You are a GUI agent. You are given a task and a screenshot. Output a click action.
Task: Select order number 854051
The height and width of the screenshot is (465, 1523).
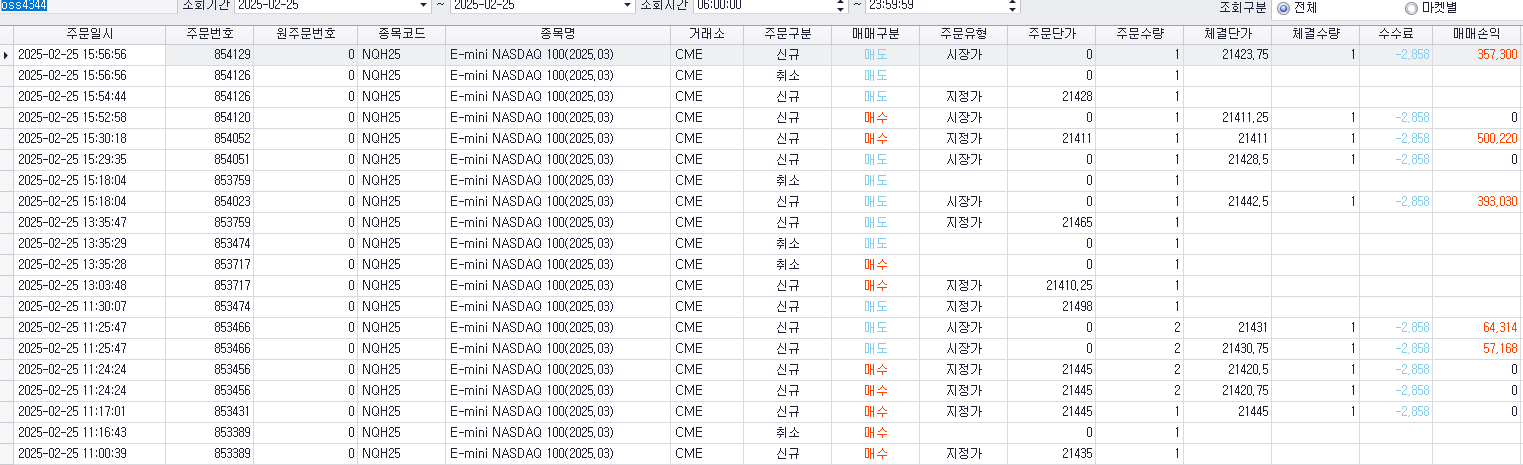pyautogui.click(x=231, y=160)
